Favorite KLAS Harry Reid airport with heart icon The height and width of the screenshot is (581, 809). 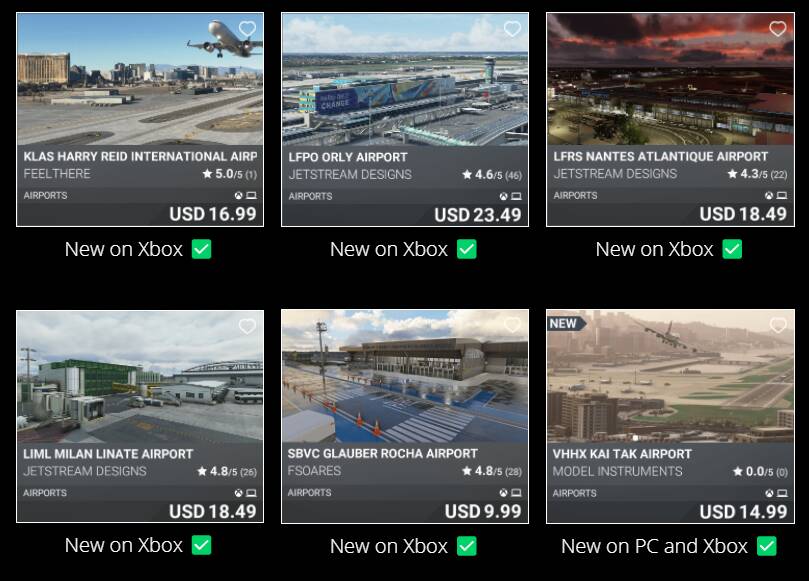tap(247, 29)
